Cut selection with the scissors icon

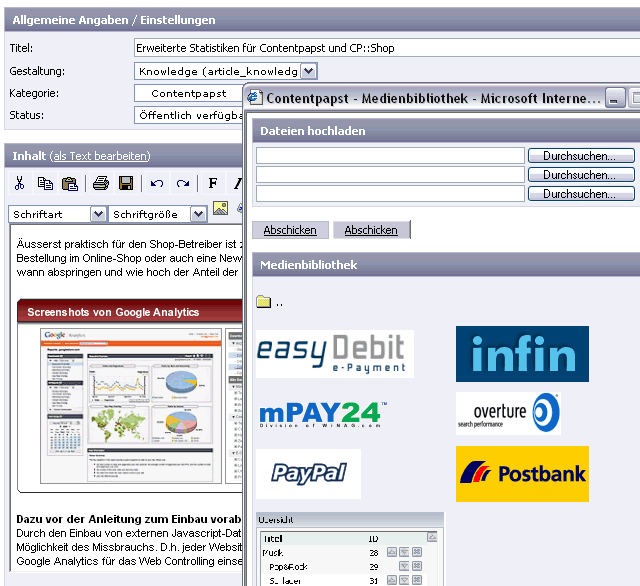pyautogui.click(x=19, y=183)
